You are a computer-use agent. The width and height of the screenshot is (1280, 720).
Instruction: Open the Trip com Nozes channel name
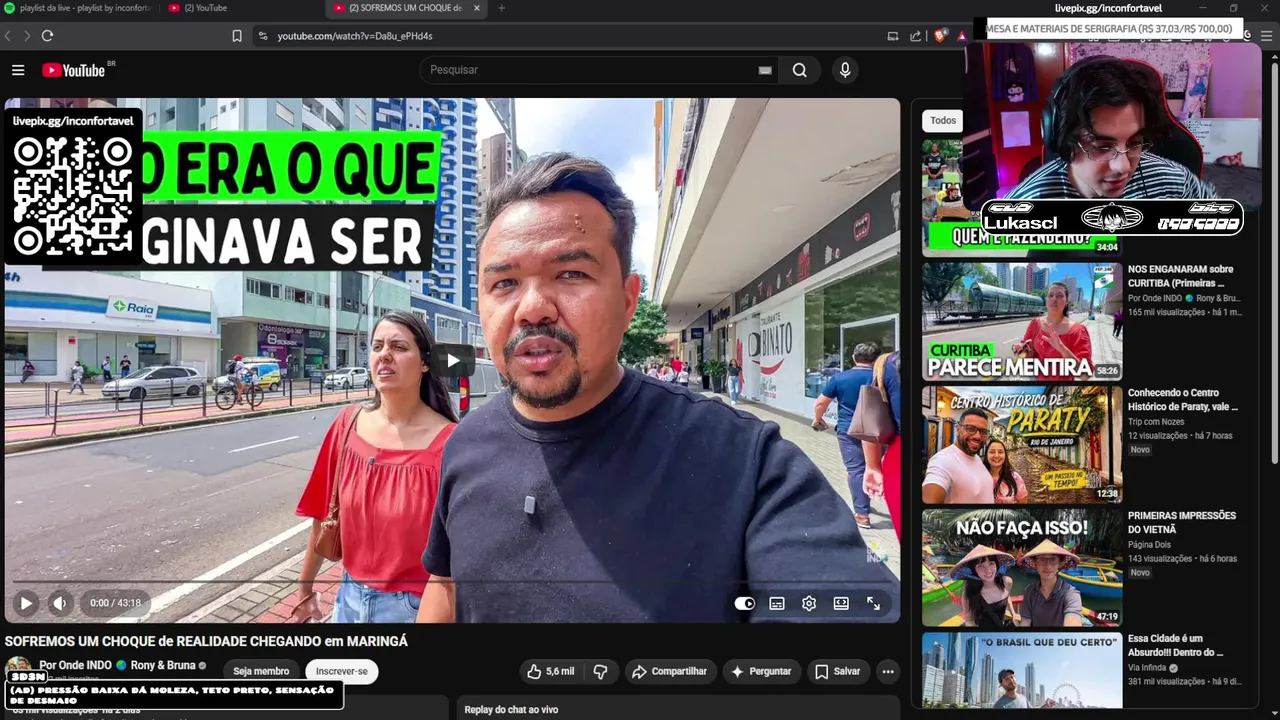[1158, 421]
